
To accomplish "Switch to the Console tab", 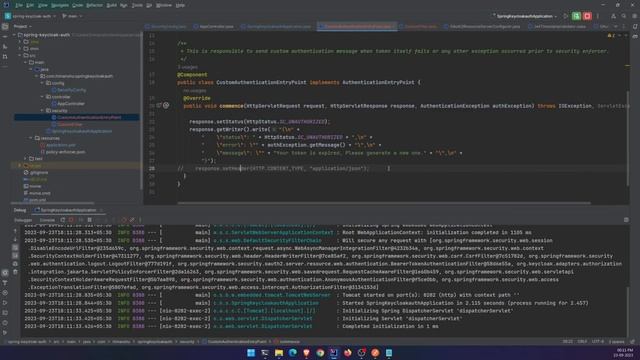I will click(47, 220).
